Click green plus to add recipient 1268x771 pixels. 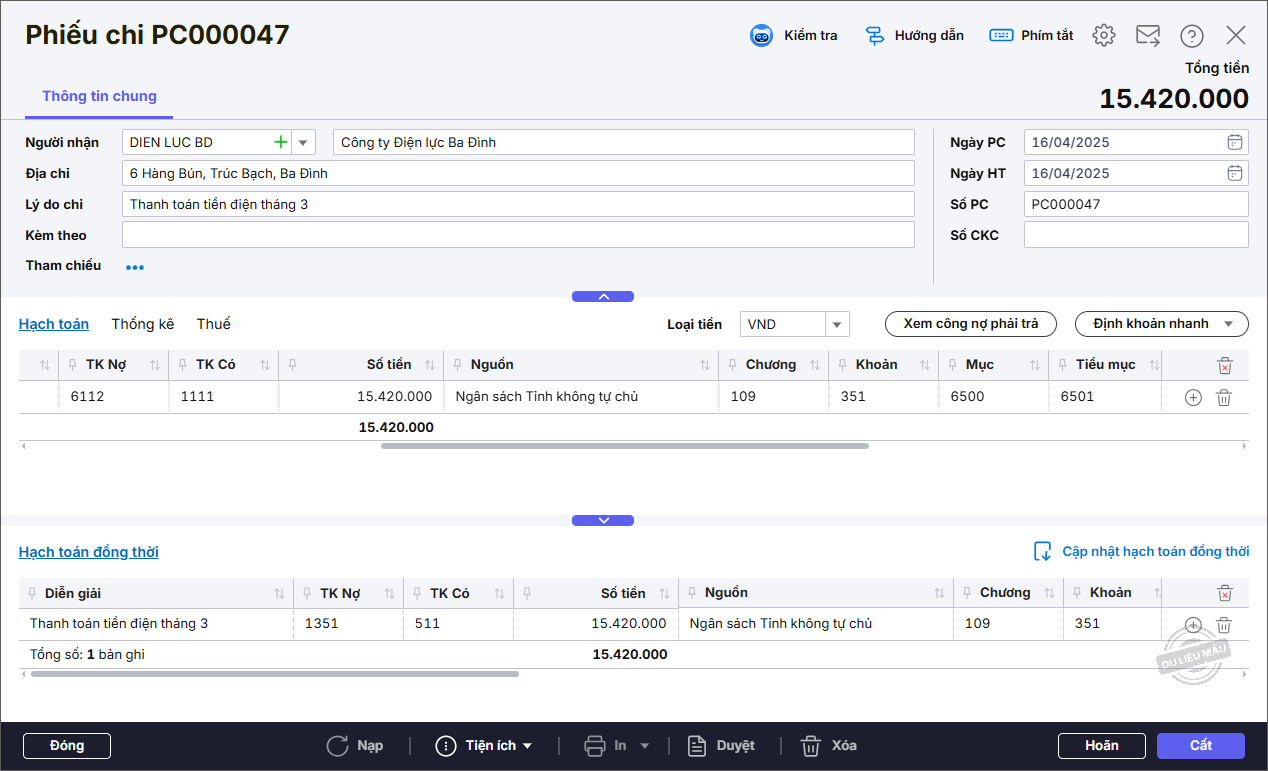(281, 142)
